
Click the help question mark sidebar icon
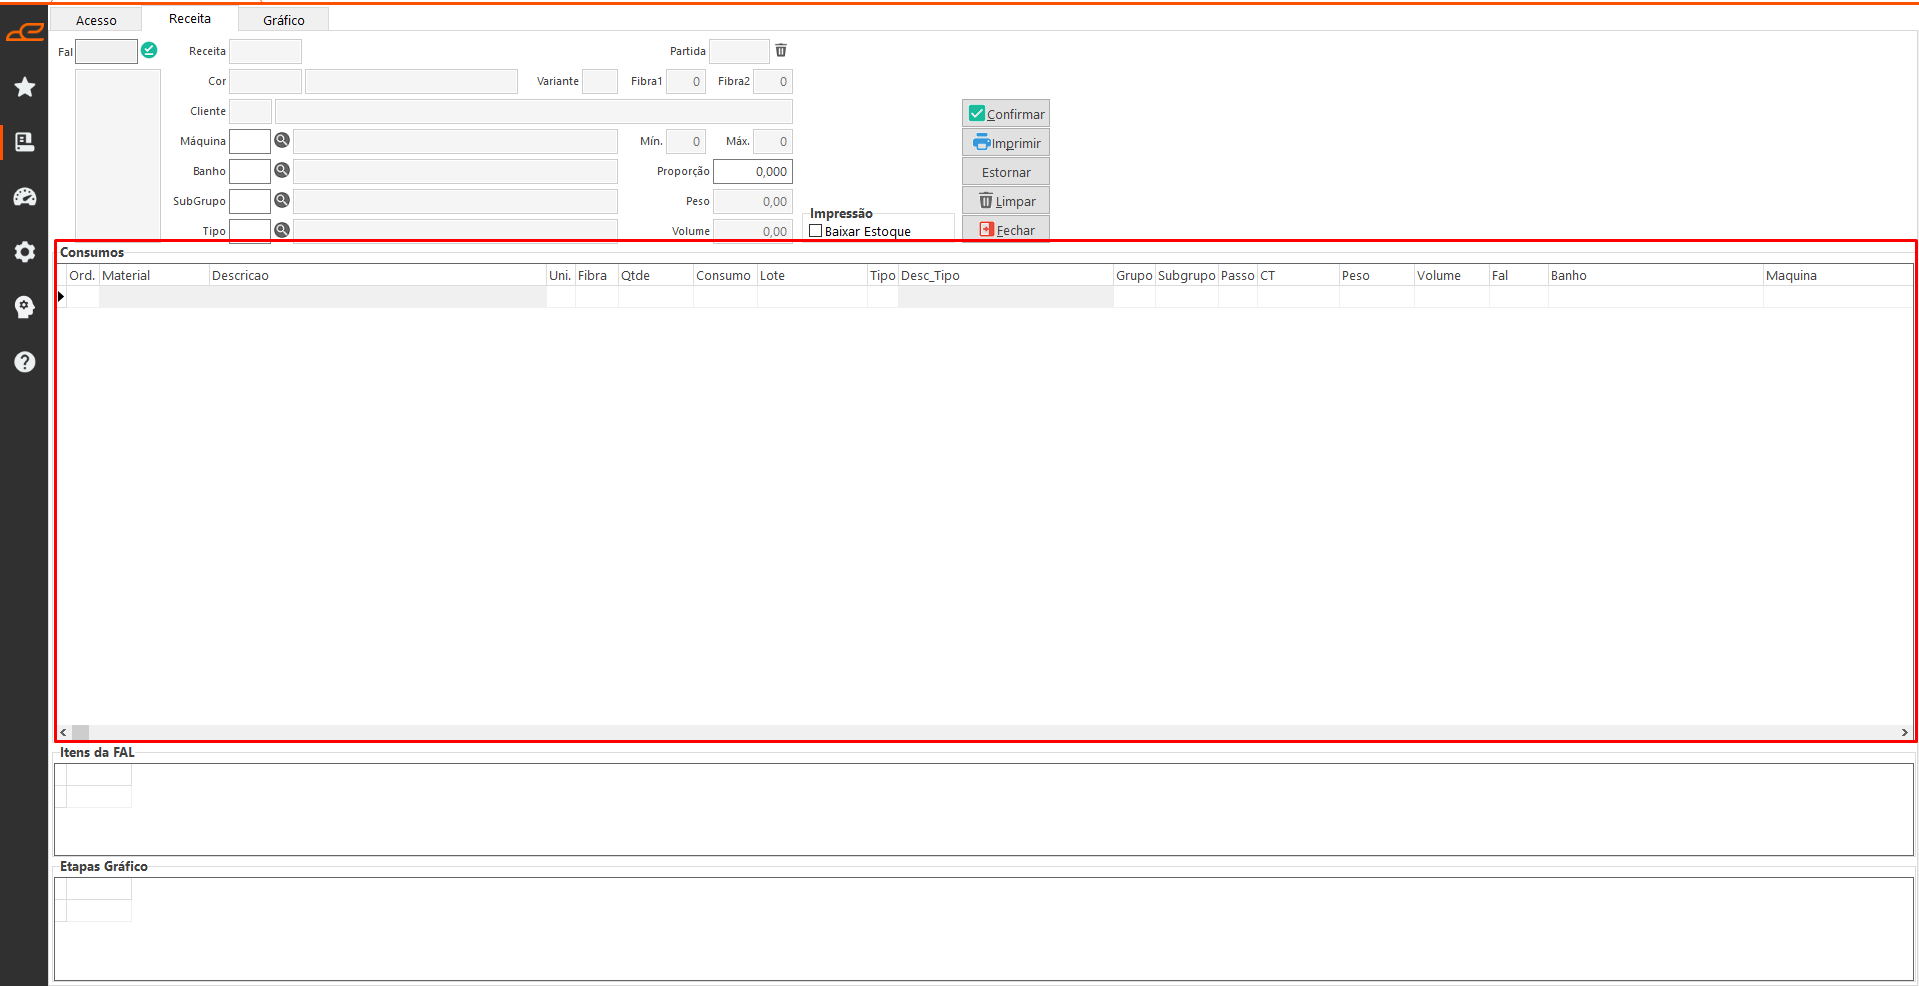tap(25, 362)
